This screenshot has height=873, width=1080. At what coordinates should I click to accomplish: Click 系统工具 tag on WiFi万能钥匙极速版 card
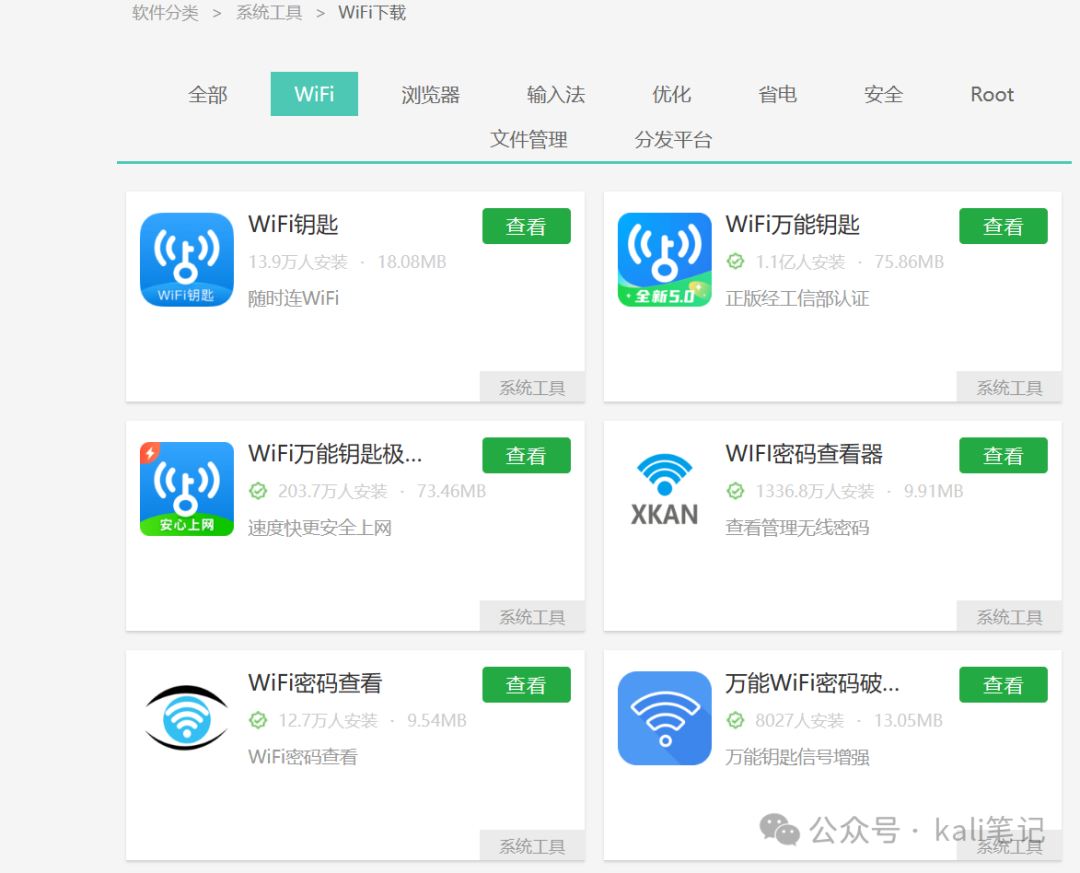tap(532, 617)
